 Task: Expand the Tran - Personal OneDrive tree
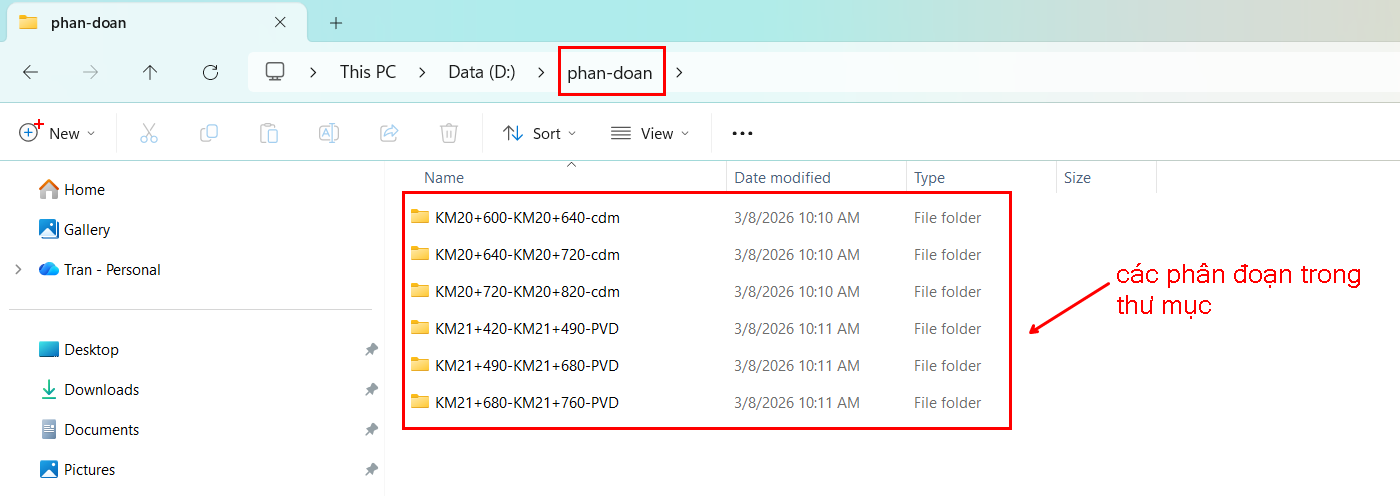[18, 270]
